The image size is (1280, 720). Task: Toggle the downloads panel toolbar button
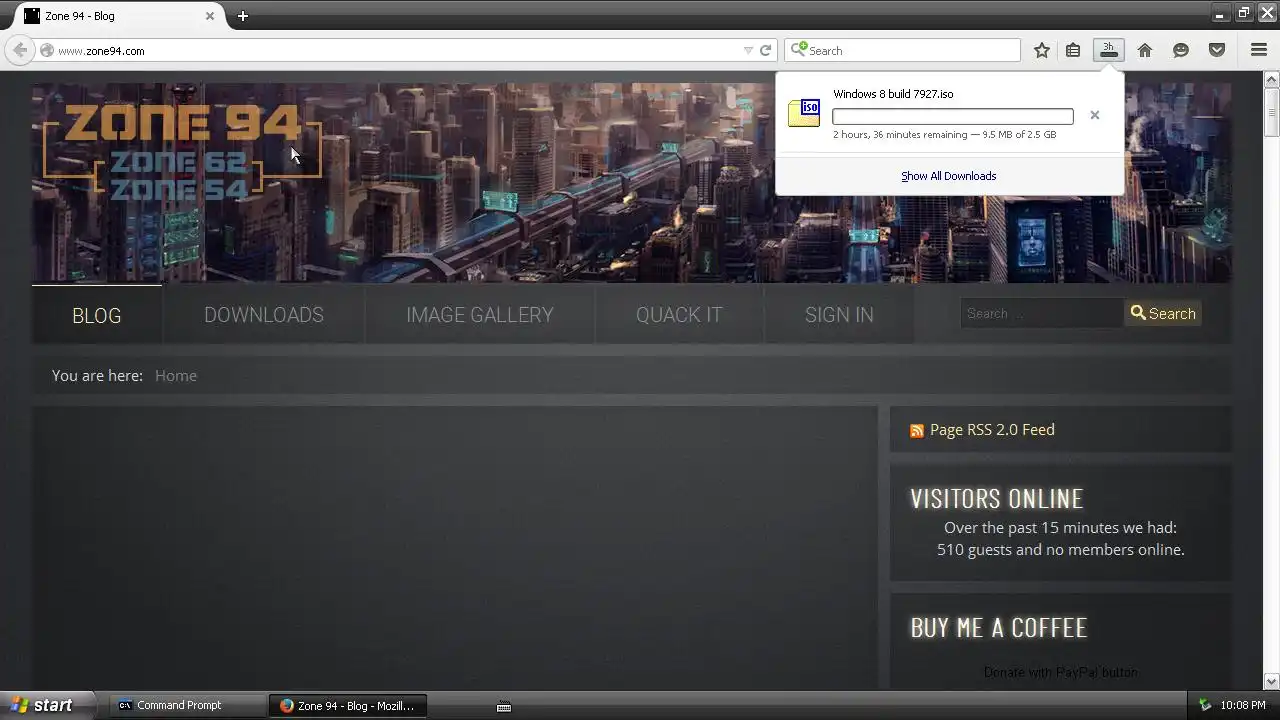[1108, 50]
